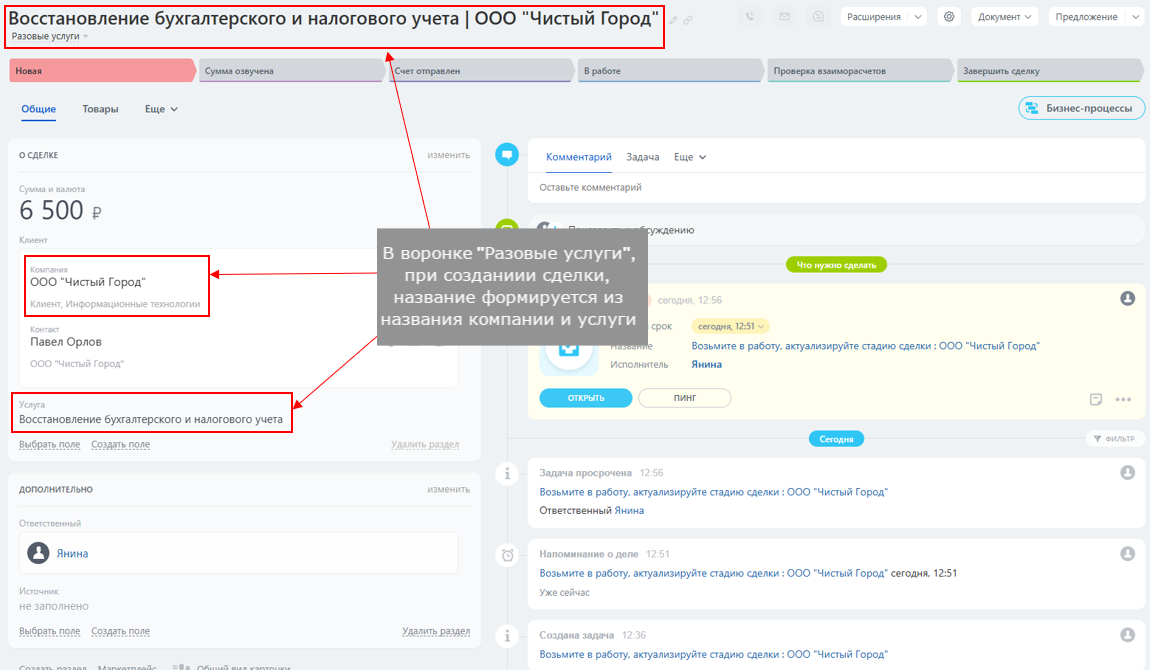Click the 'Услуга' field value text

[x=150, y=419]
